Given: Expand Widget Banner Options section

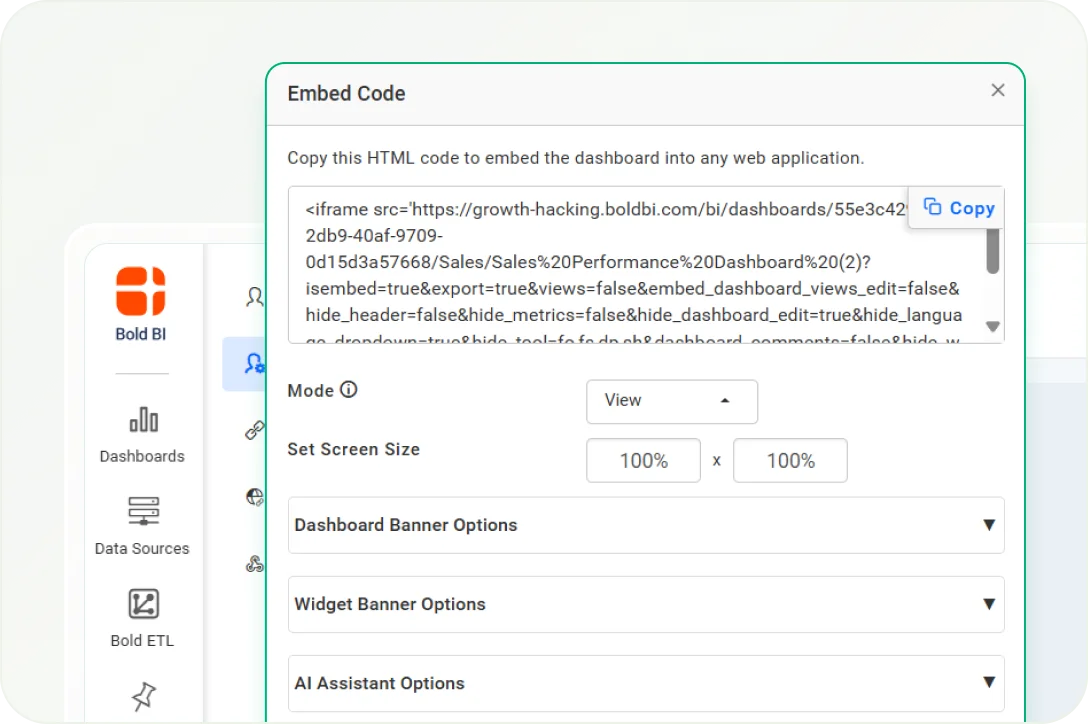Looking at the screenshot, I should (x=646, y=604).
